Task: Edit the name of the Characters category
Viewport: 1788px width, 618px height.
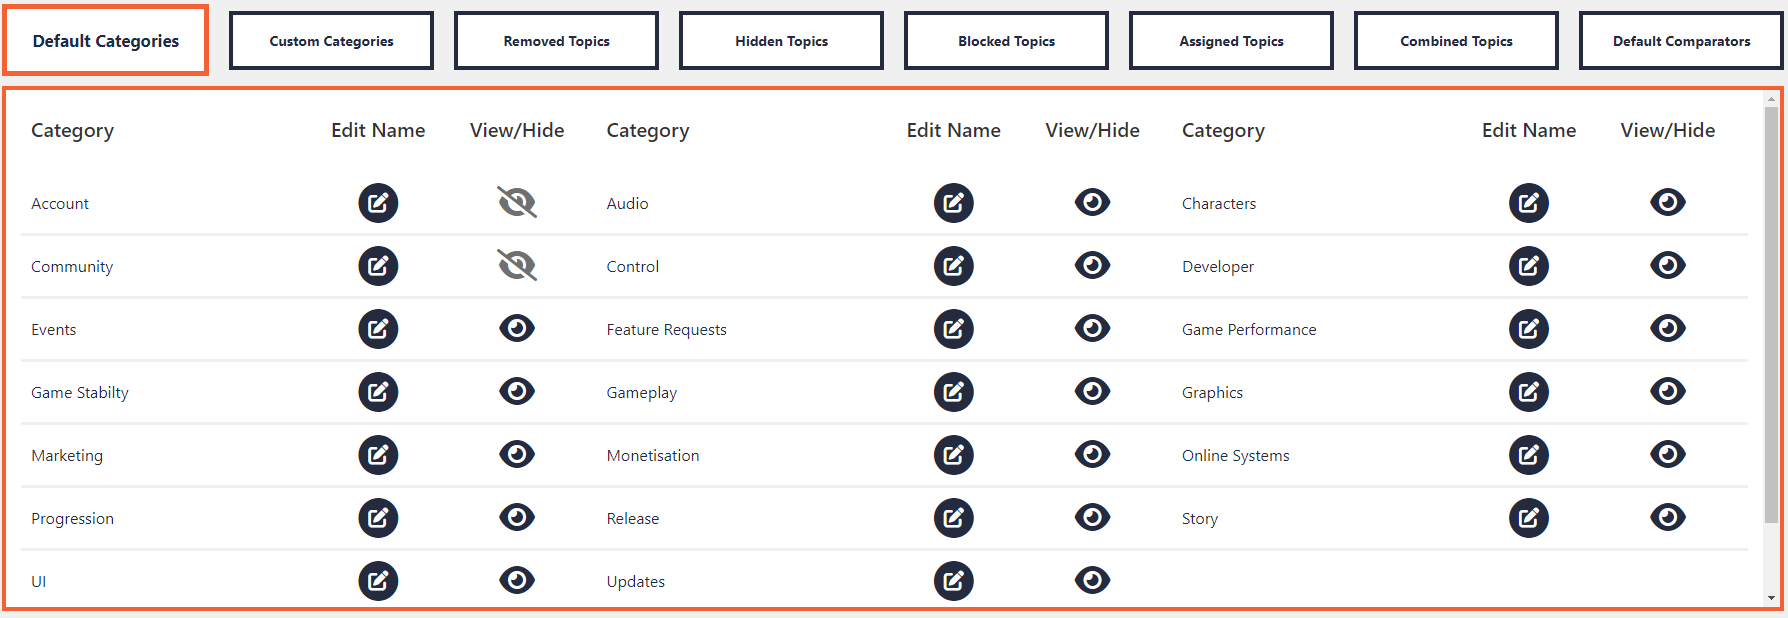Action: (x=1529, y=203)
